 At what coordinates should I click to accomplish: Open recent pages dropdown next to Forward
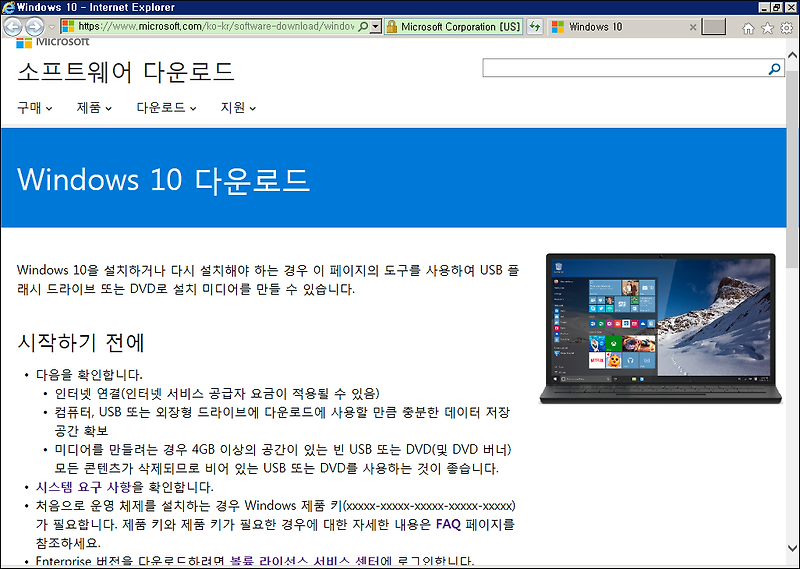pyautogui.click(x=51, y=27)
